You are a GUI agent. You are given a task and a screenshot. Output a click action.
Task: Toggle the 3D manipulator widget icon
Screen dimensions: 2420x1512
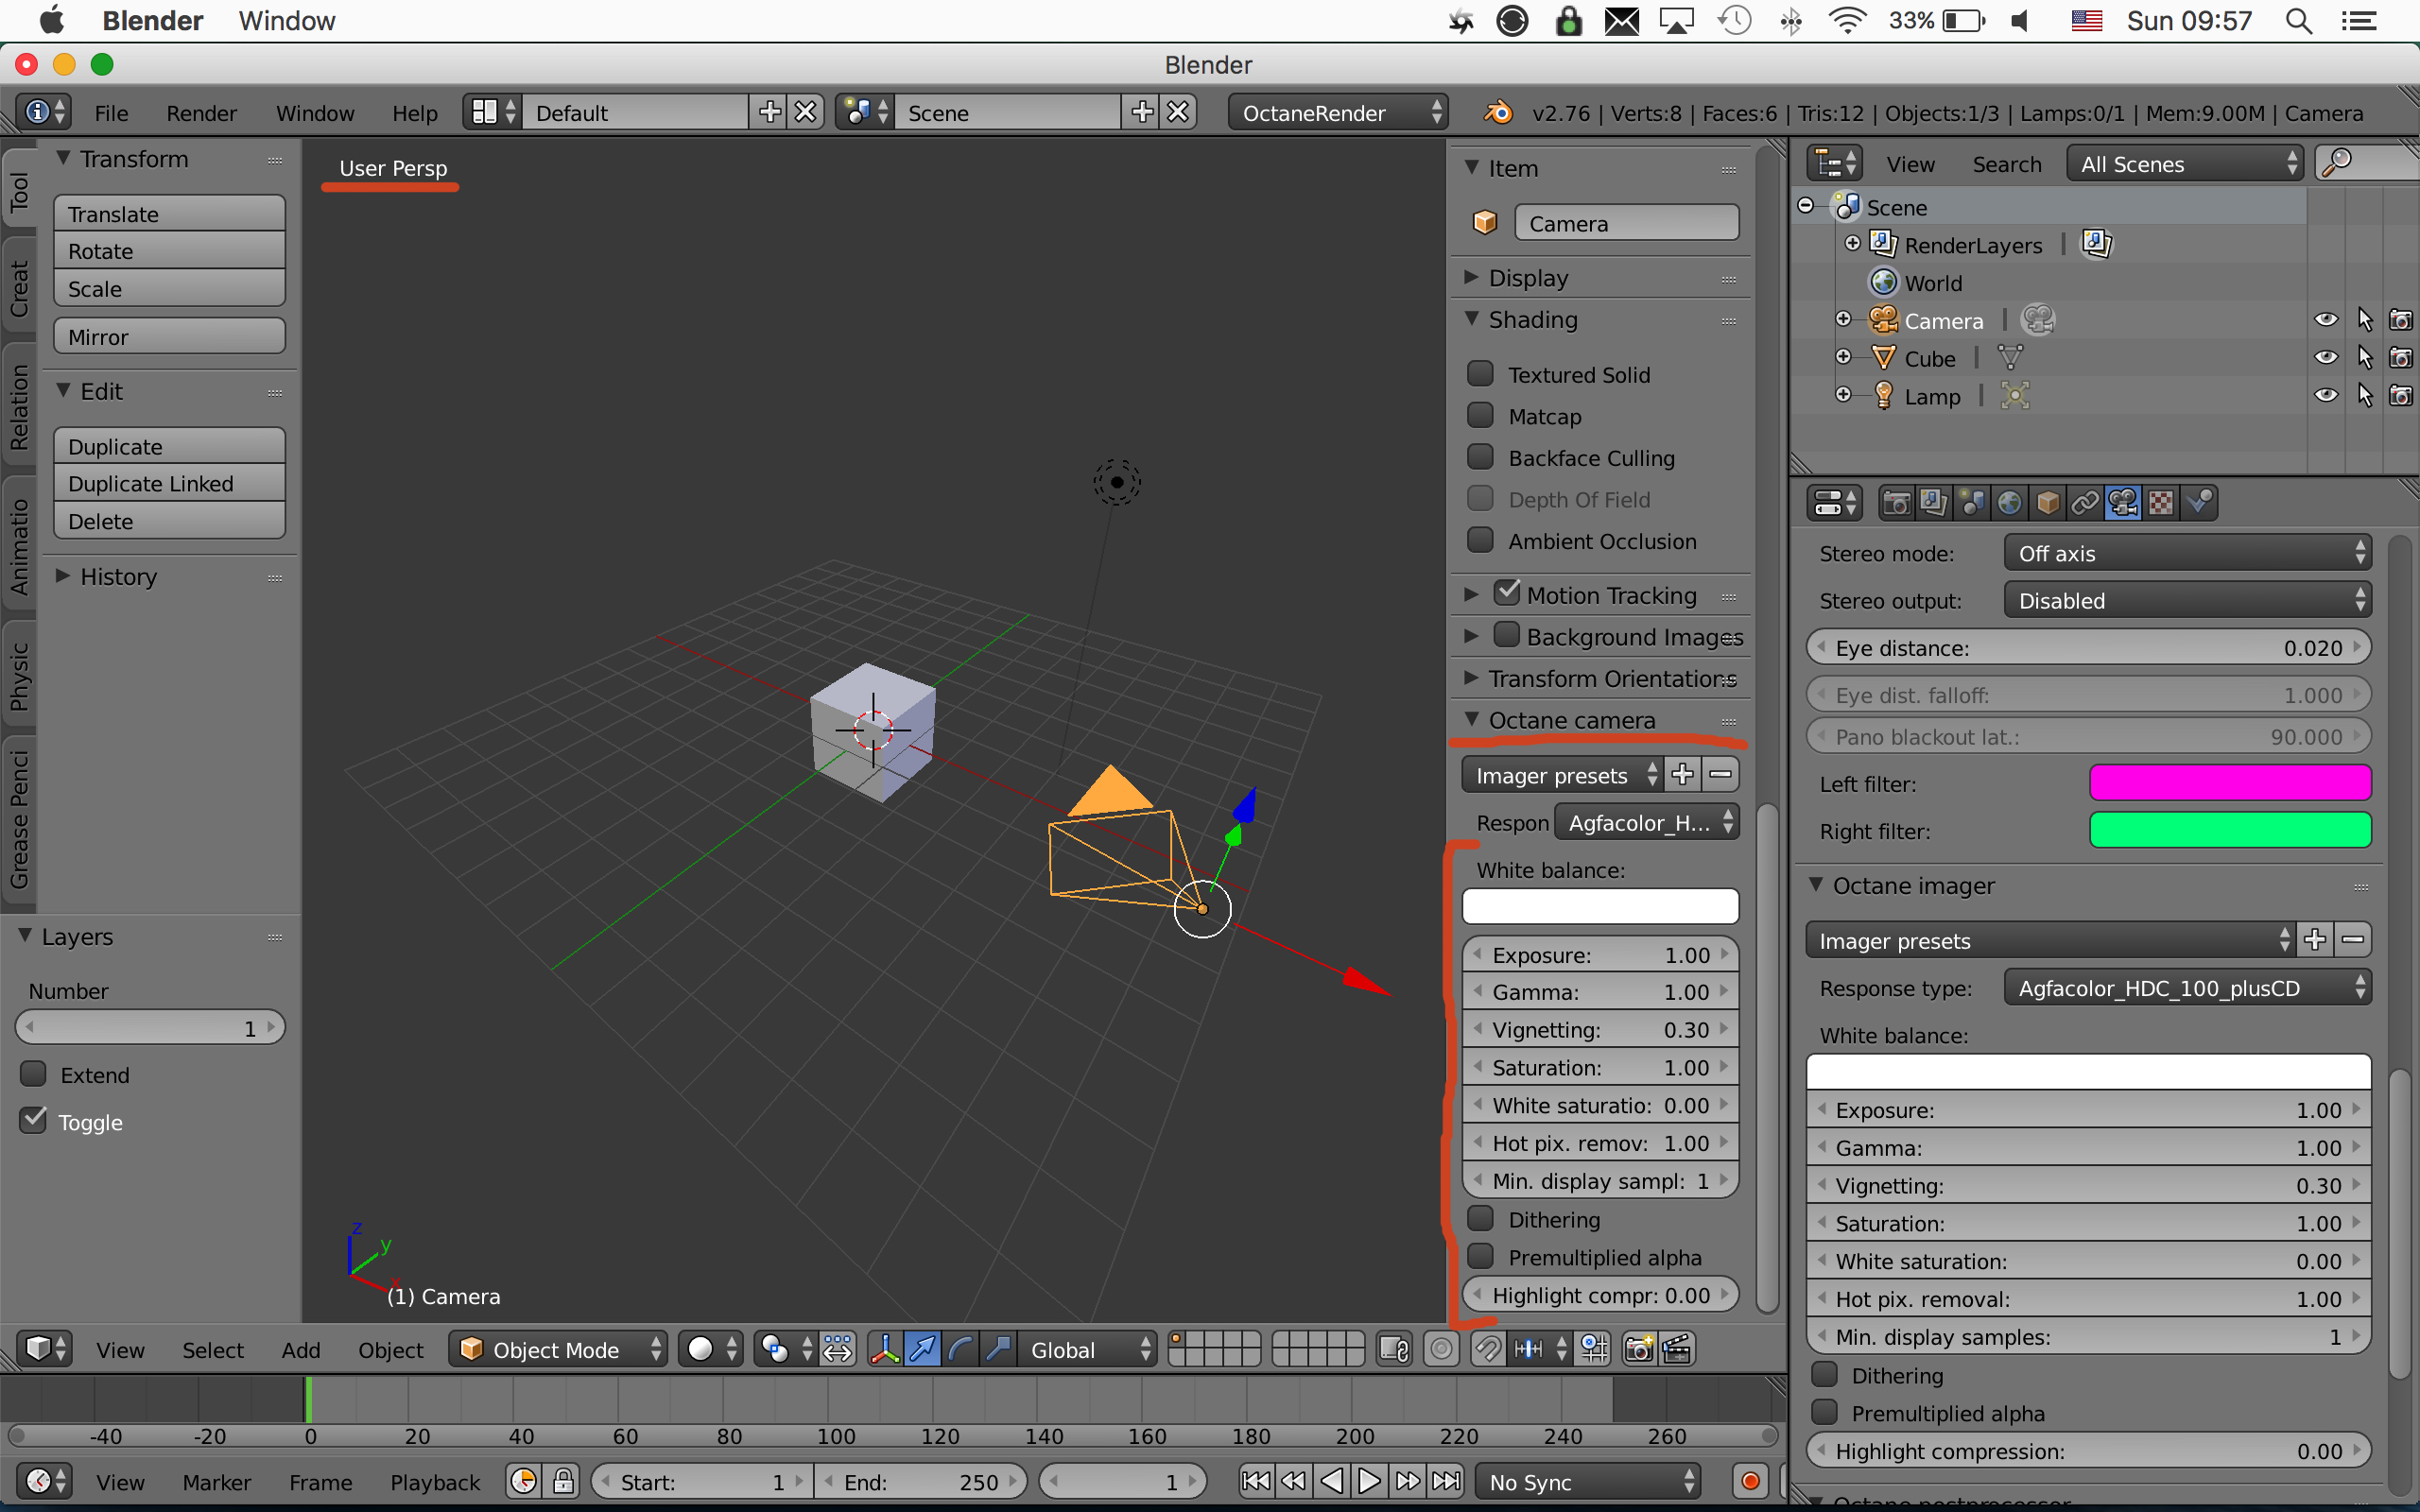coord(884,1349)
